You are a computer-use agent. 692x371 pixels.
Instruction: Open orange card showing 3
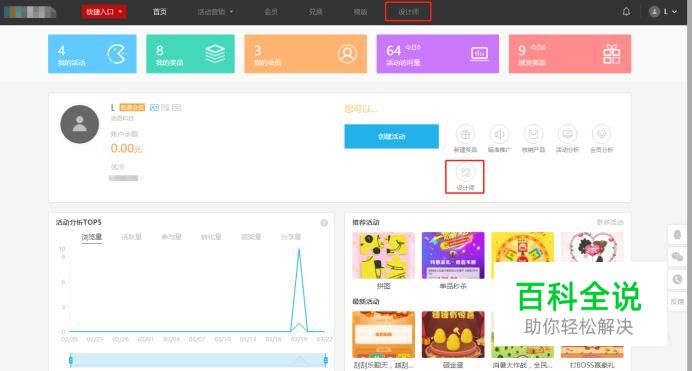pos(305,54)
